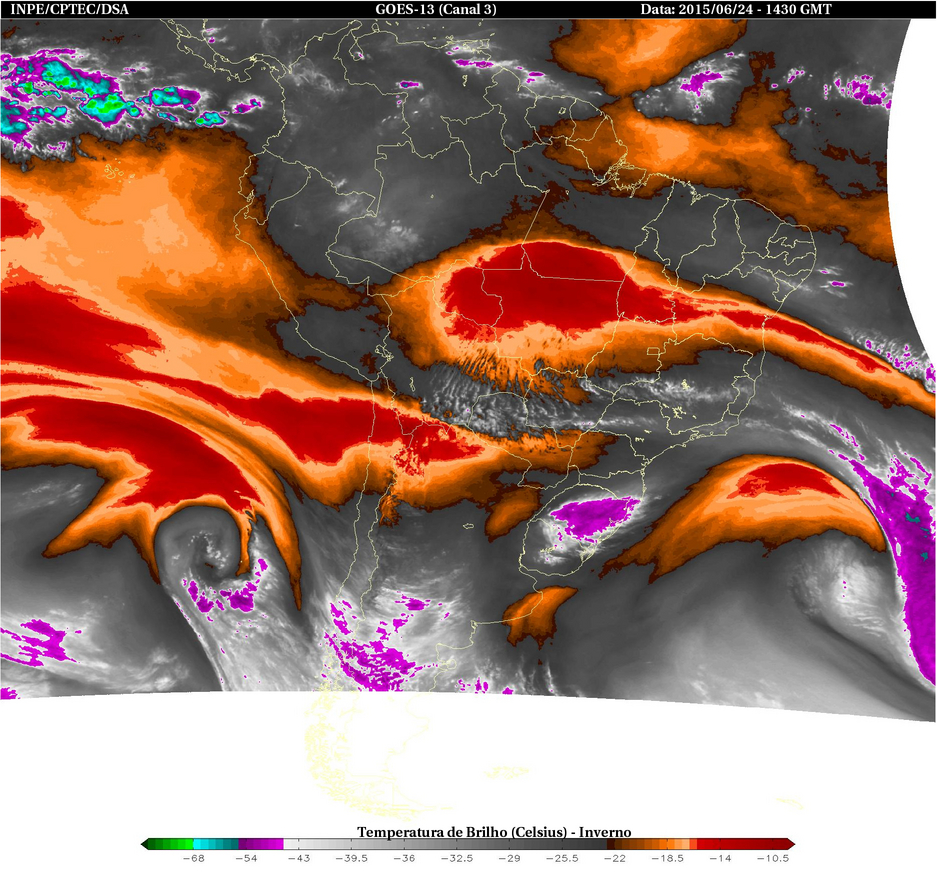Click the -43 legend value
Image resolution: width=937 pixels, height=877 pixels.
click(x=299, y=858)
